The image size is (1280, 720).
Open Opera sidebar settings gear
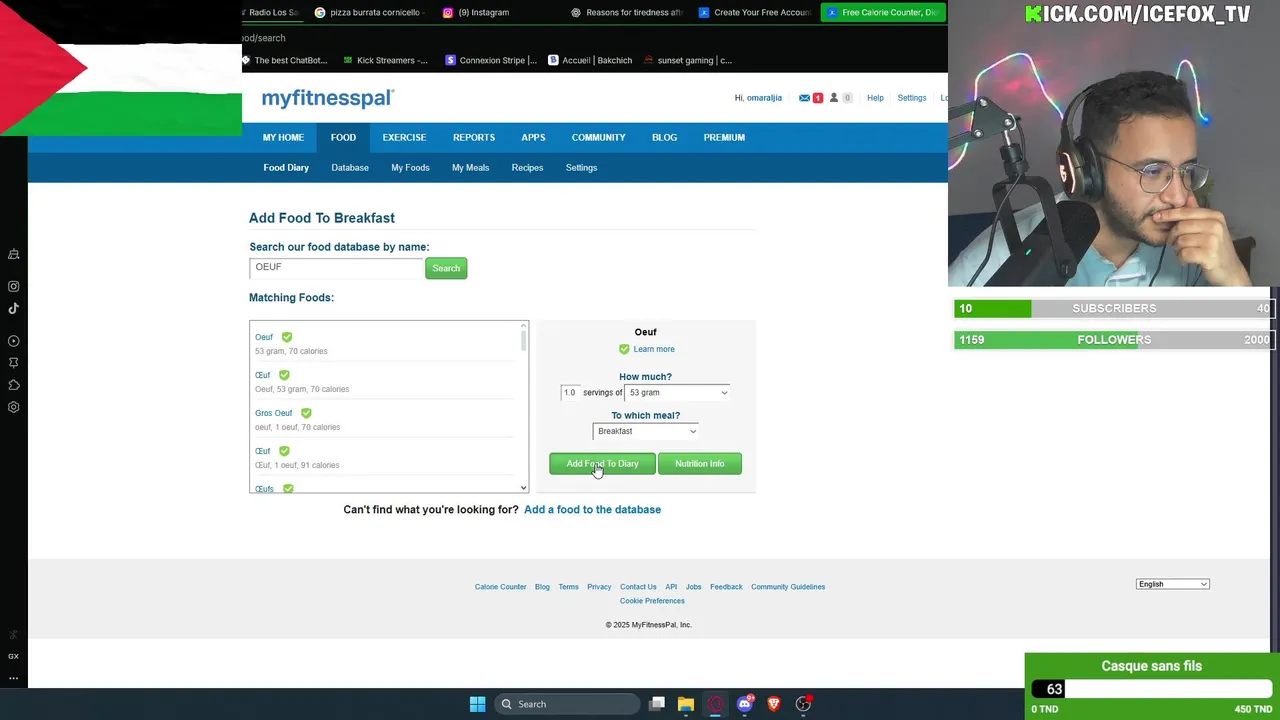(14, 407)
